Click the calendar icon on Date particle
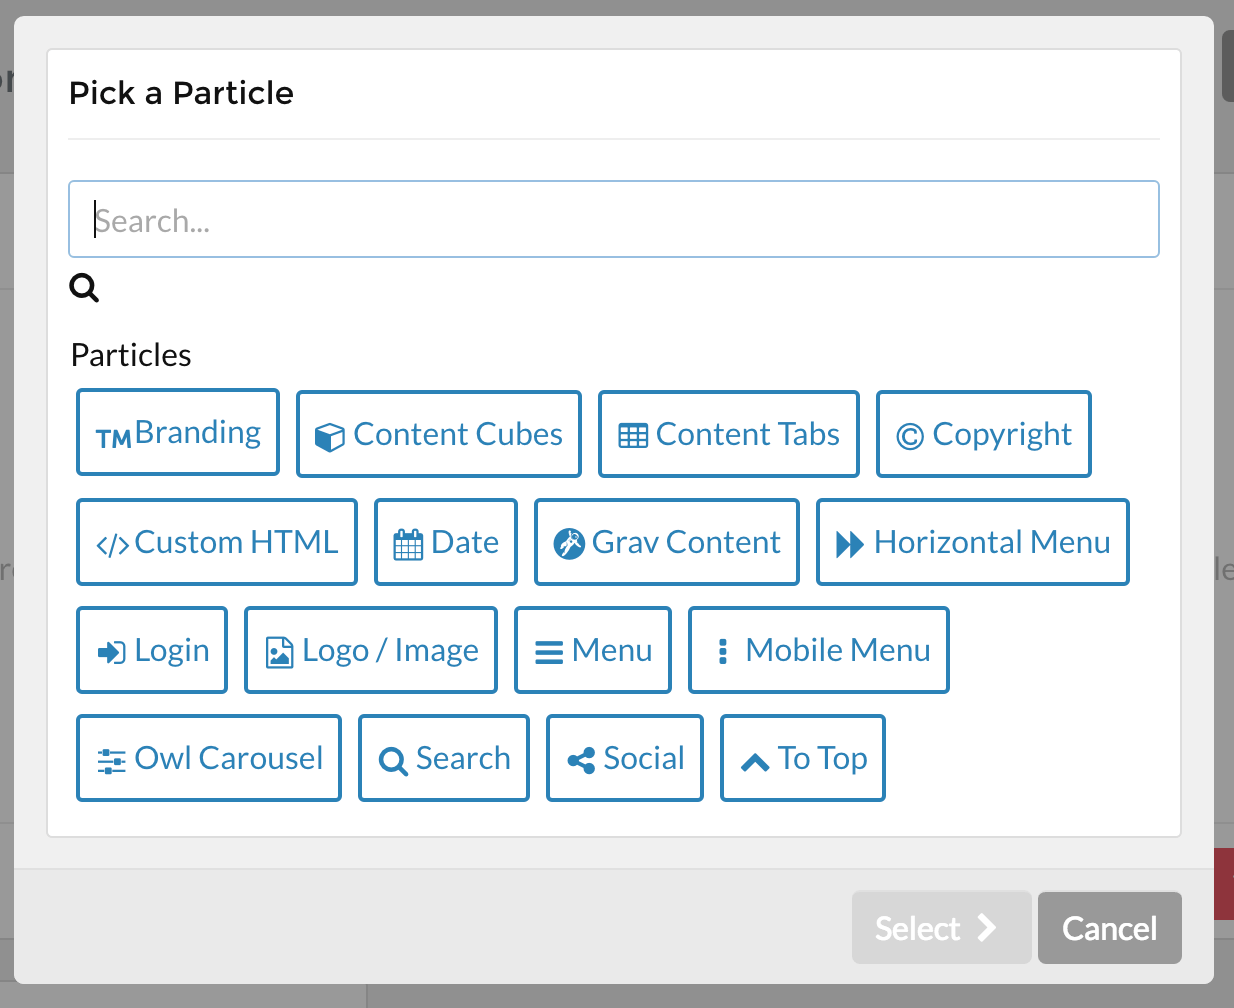The width and height of the screenshot is (1234, 1008). (x=408, y=545)
